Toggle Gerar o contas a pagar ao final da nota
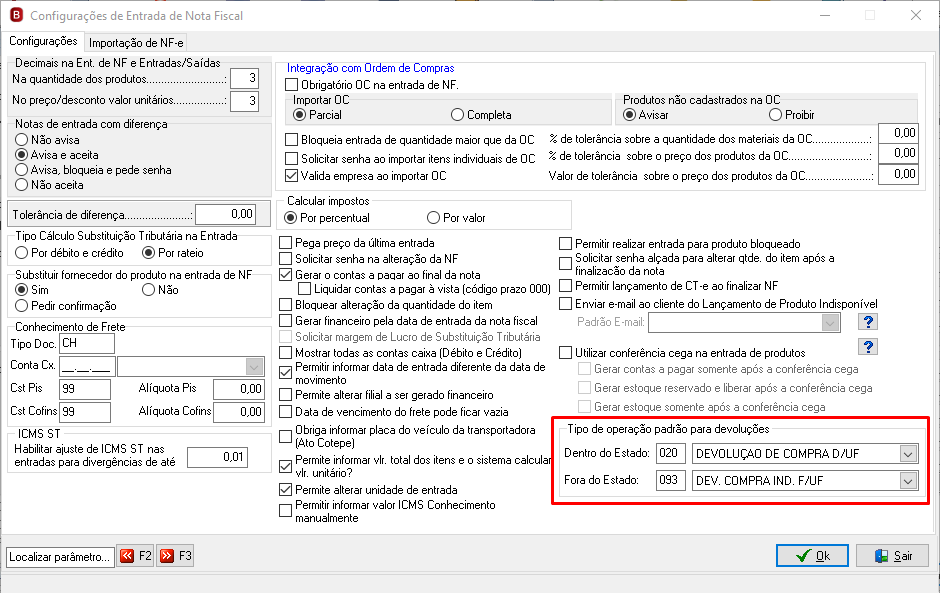The image size is (940, 593). click(285, 275)
